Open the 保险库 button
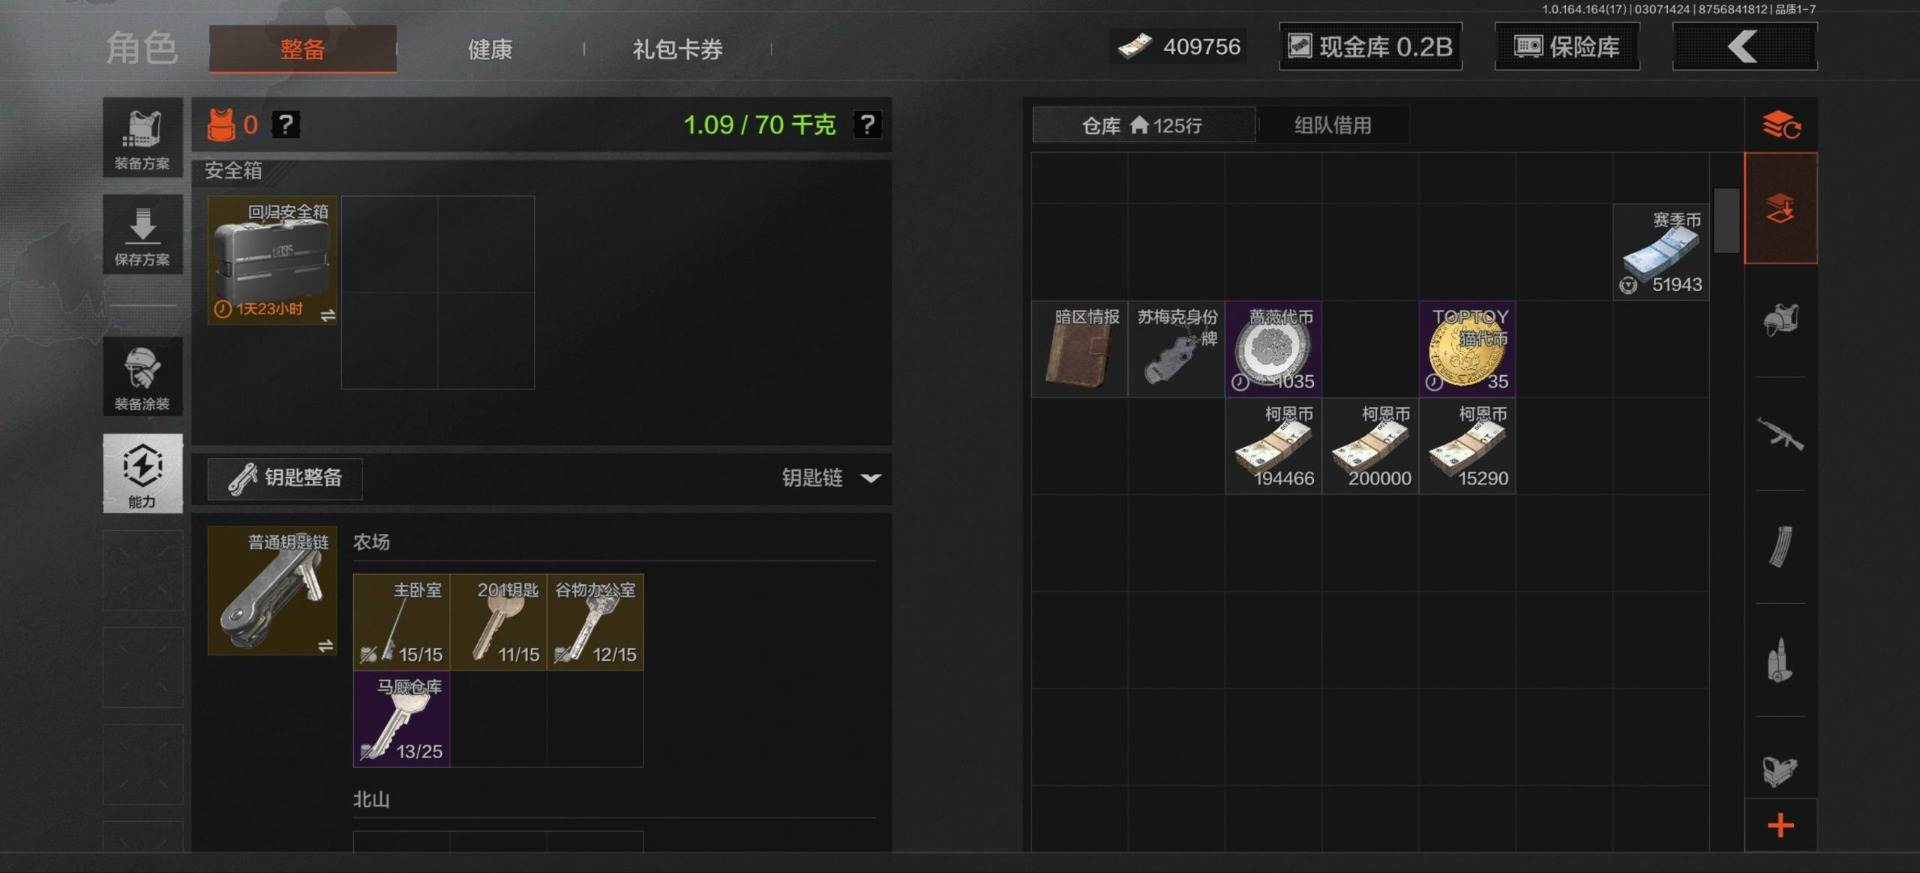Screen dimensions: 1920x873 pos(1567,47)
